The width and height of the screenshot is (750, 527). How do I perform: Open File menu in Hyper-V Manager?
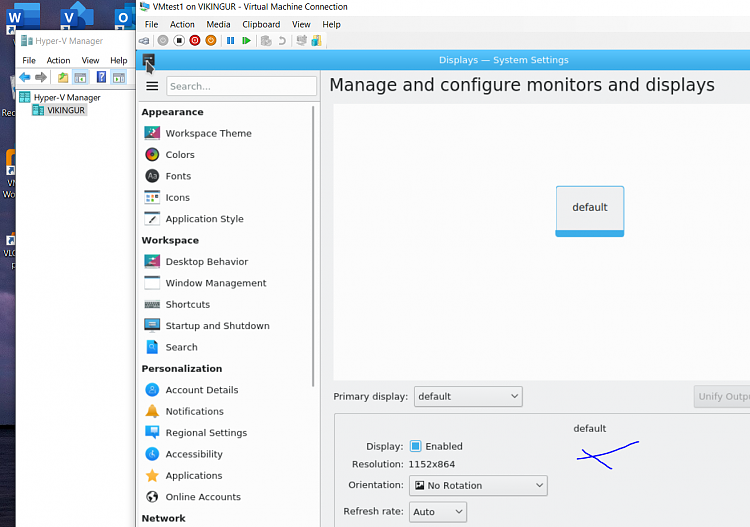29,60
